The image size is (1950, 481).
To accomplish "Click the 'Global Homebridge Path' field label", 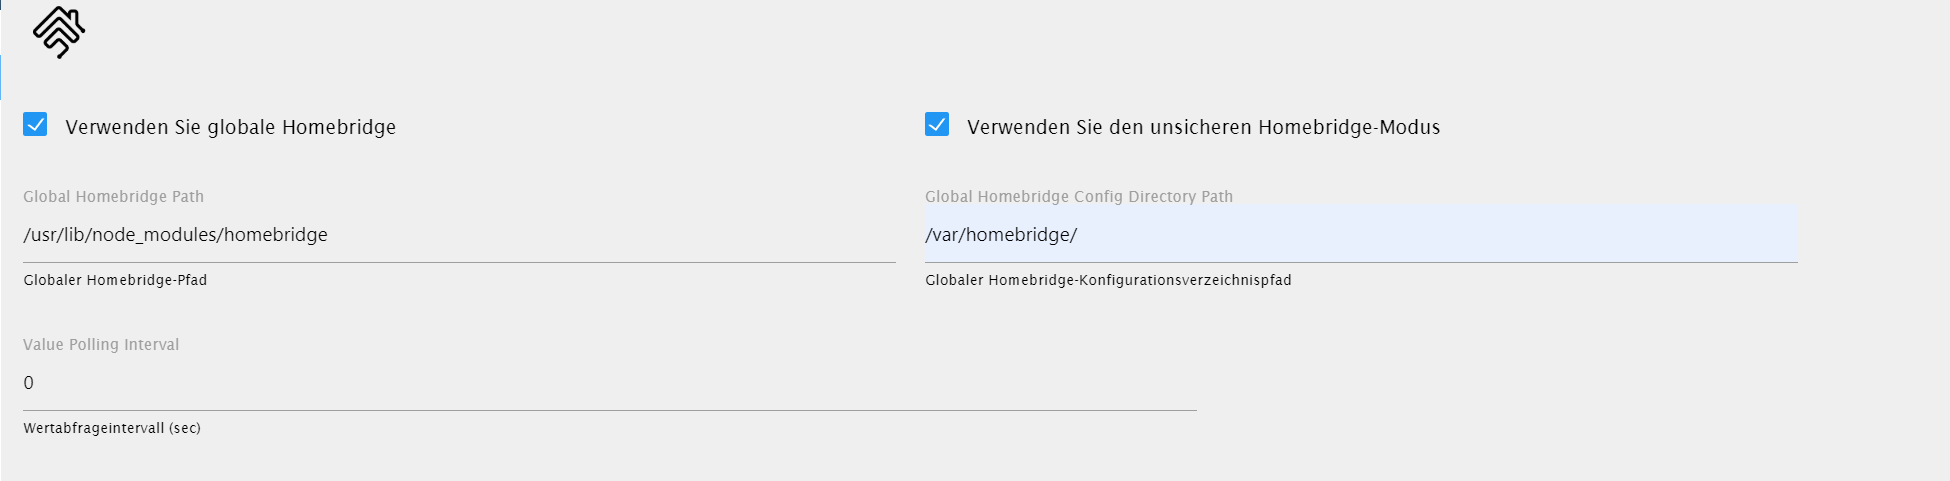I will pos(114,197).
